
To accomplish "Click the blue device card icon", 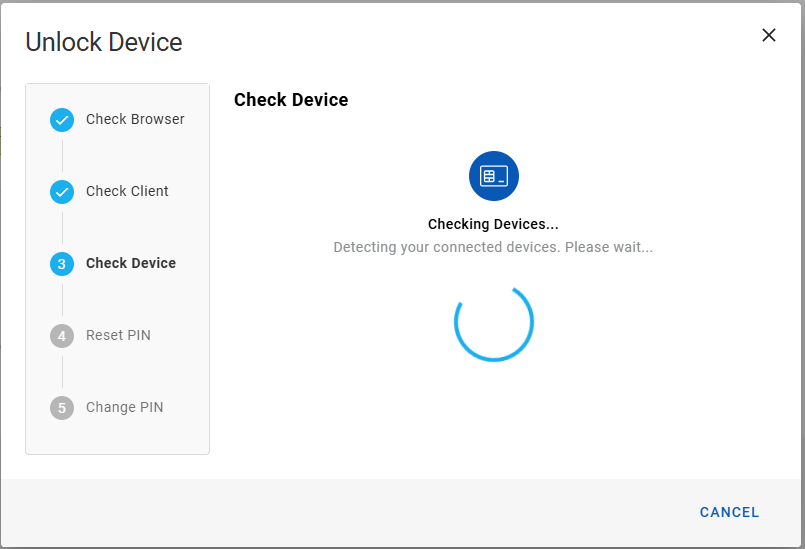I will pos(494,176).
